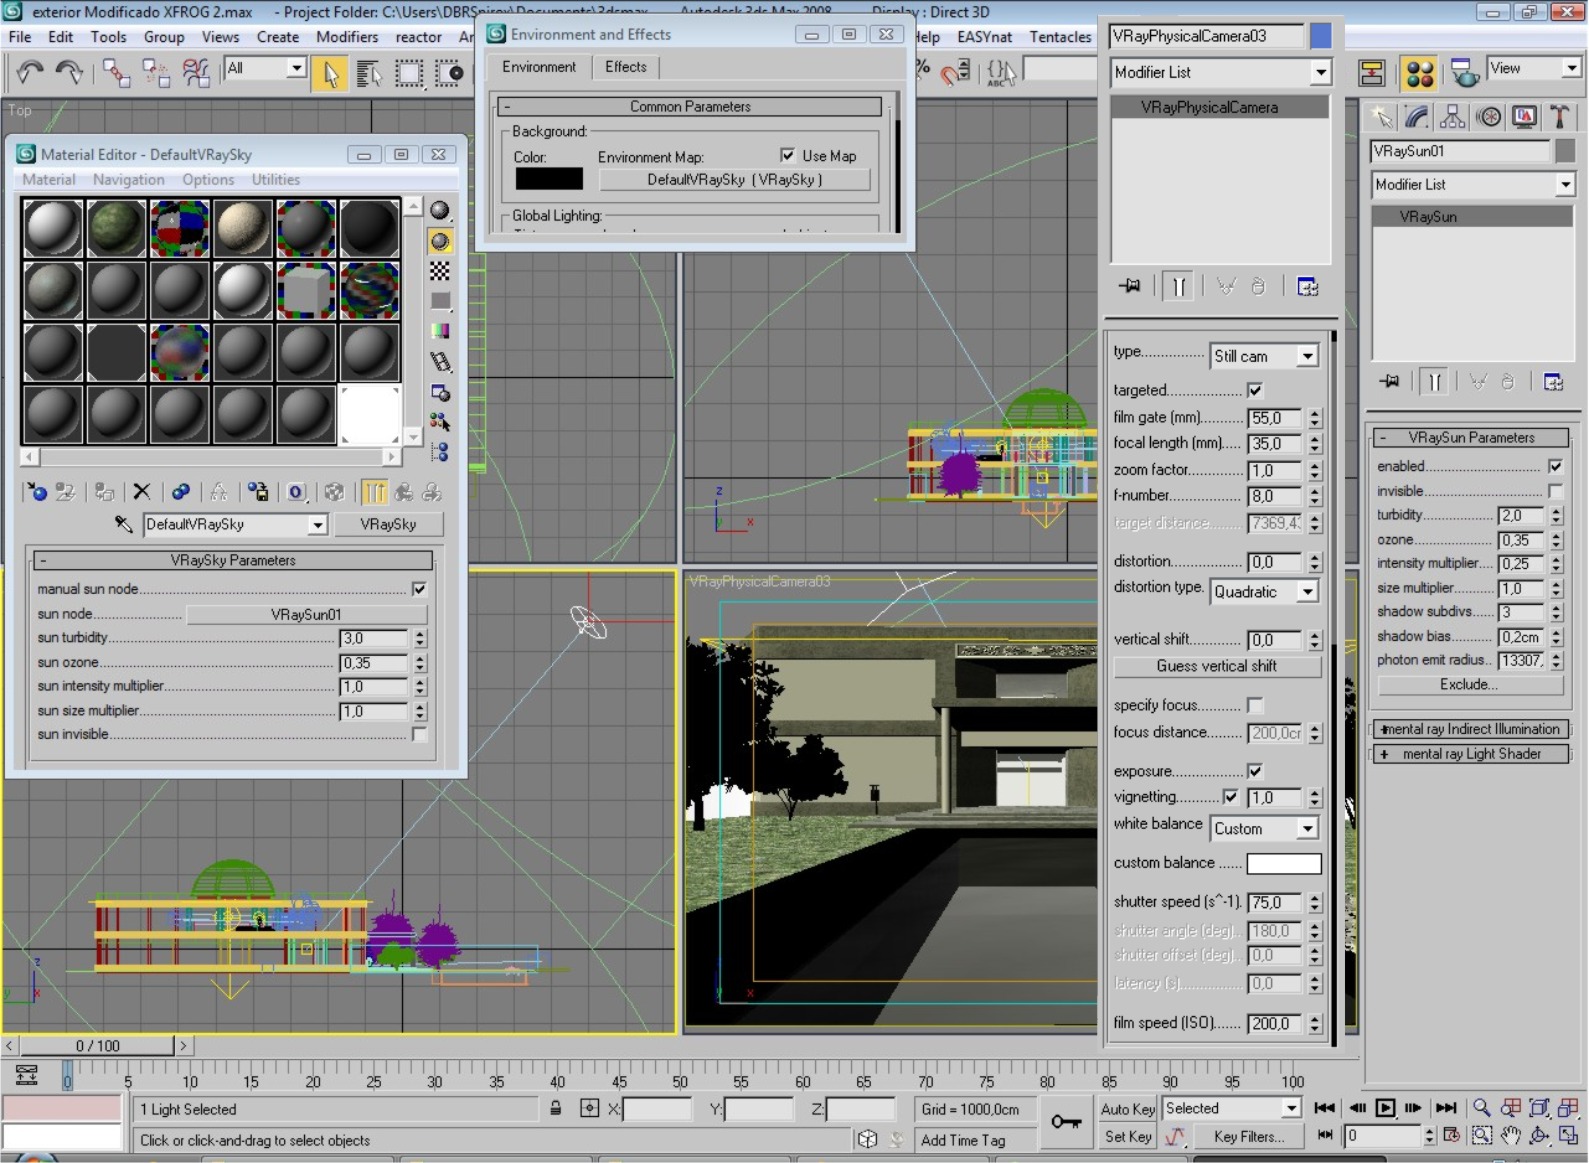Disable the Use Map checkbox
Viewport: 1589px width, 1163px height.
(x=788, y=155)
